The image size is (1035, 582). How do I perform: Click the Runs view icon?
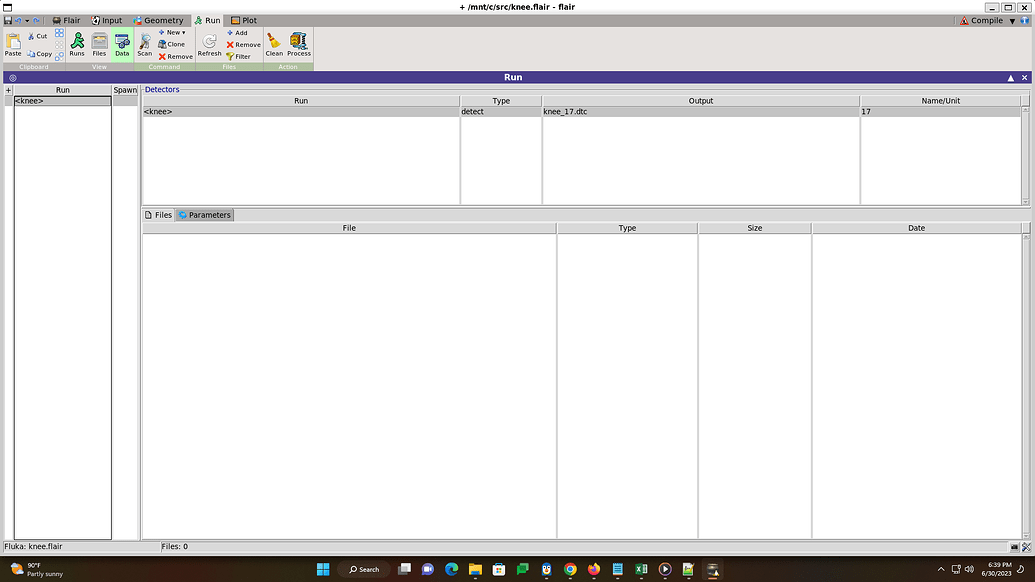77,44
